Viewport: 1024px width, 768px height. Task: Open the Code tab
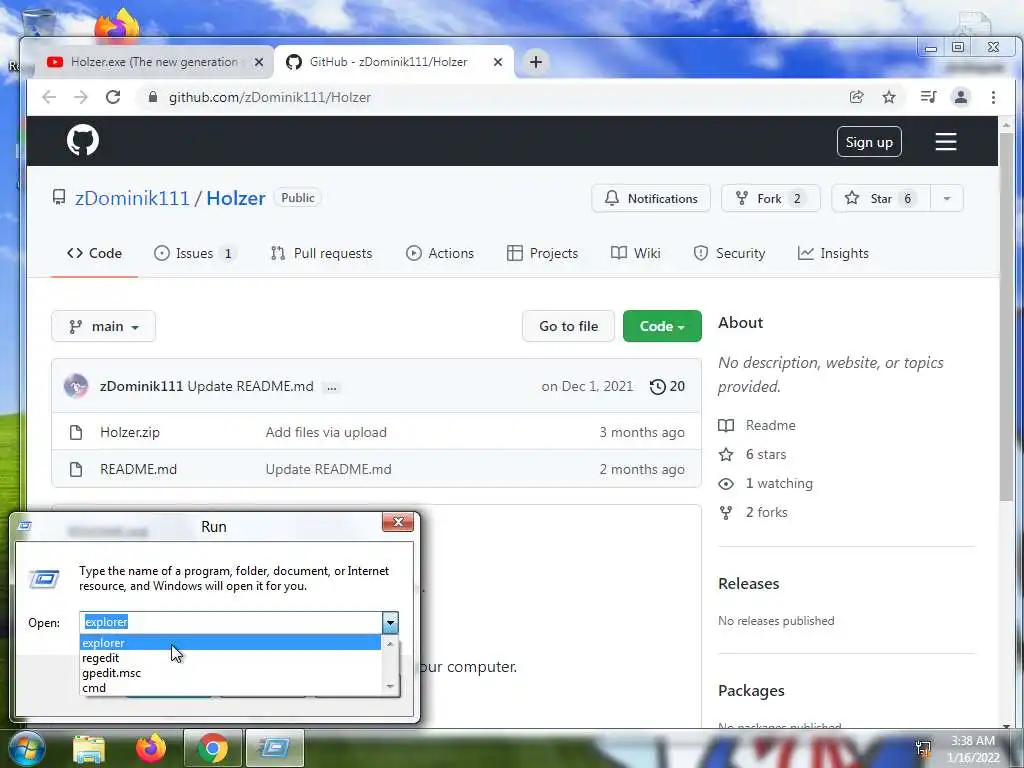[95, 253]
